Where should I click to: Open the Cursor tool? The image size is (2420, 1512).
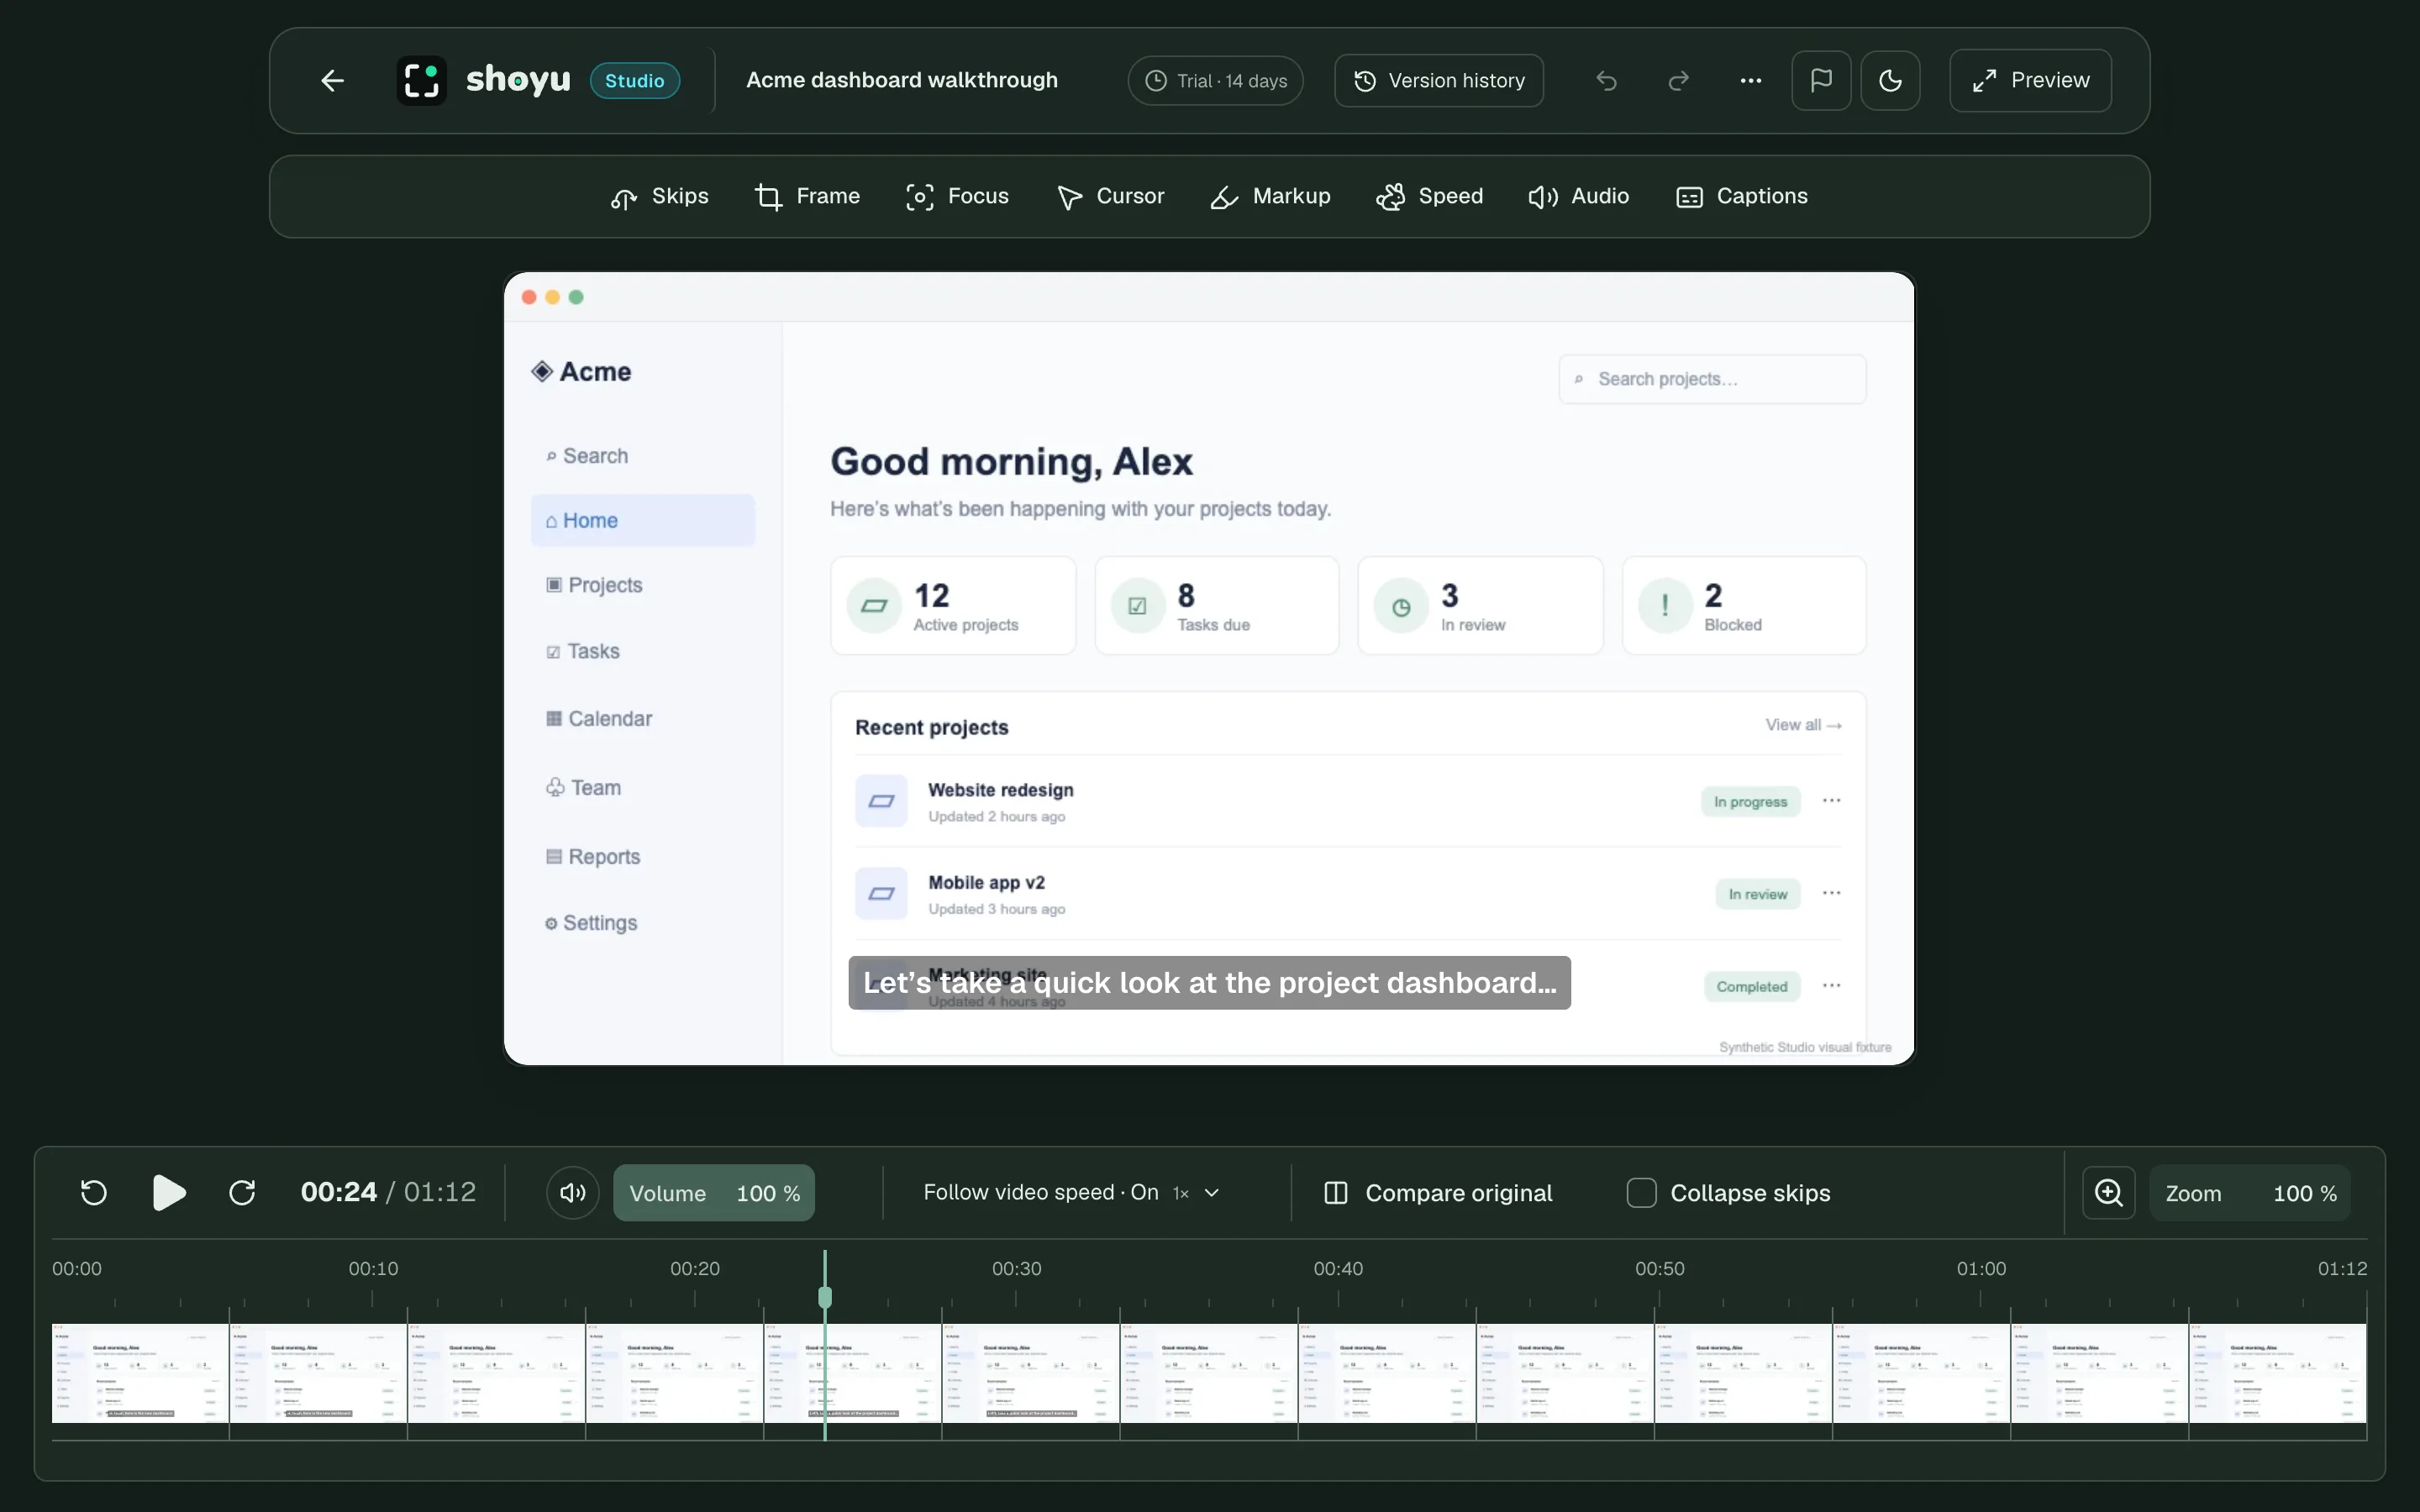point(1111,196)
